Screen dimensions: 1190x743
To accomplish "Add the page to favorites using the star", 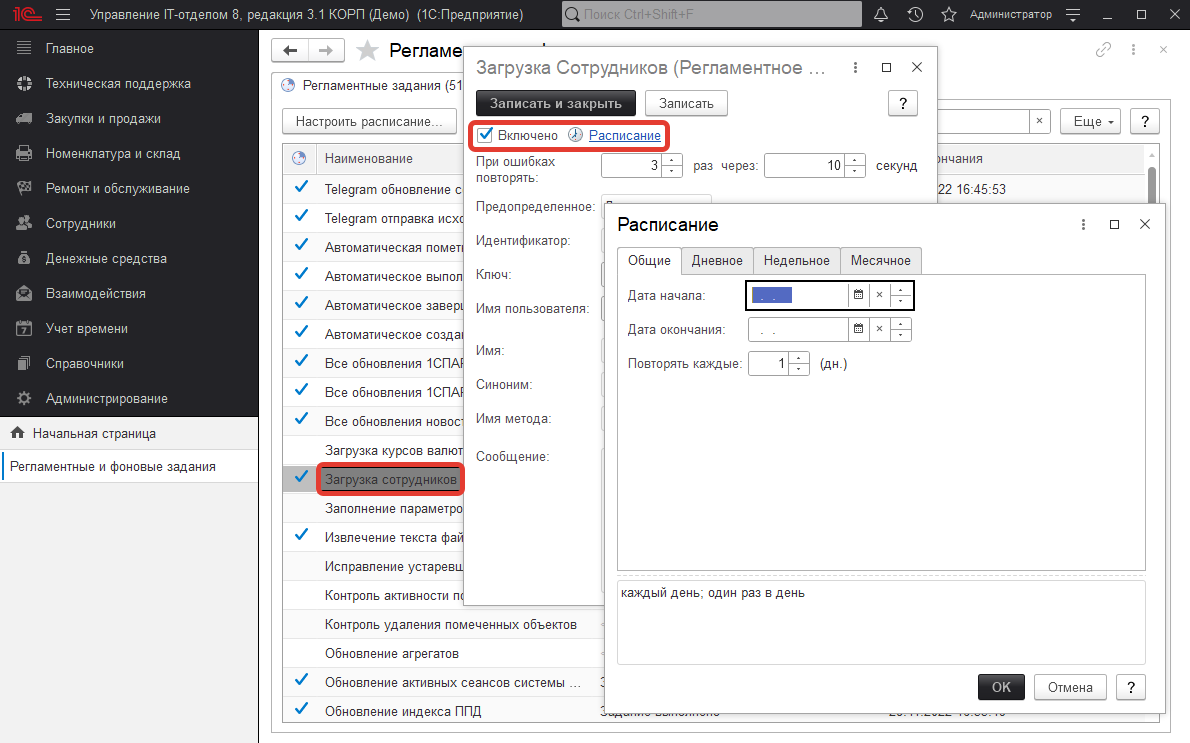I will (x=368, y=51).
